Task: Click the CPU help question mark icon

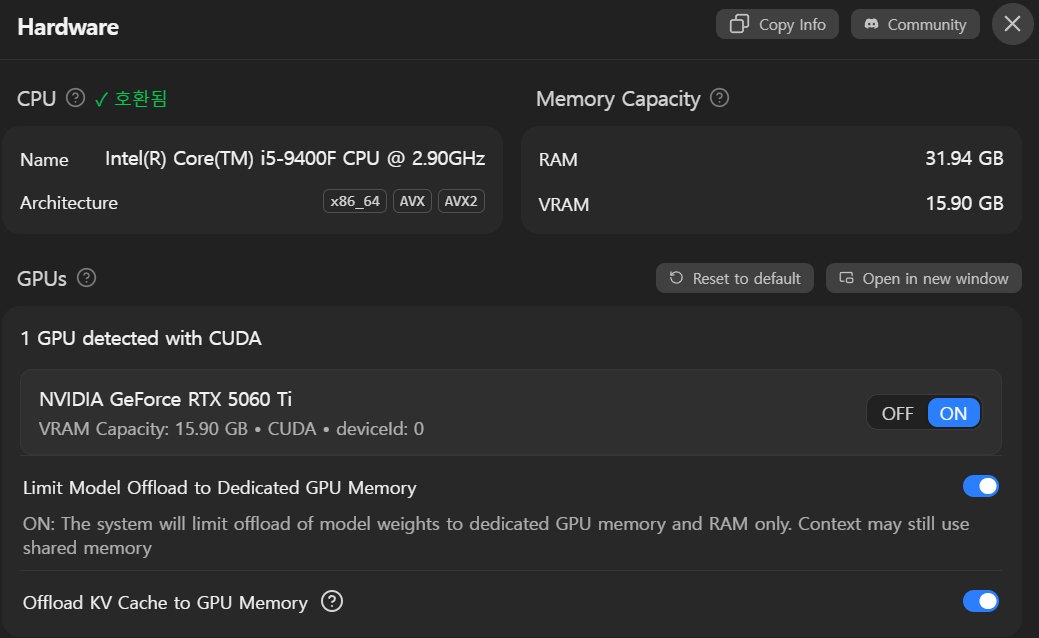Action: point(76,98)
